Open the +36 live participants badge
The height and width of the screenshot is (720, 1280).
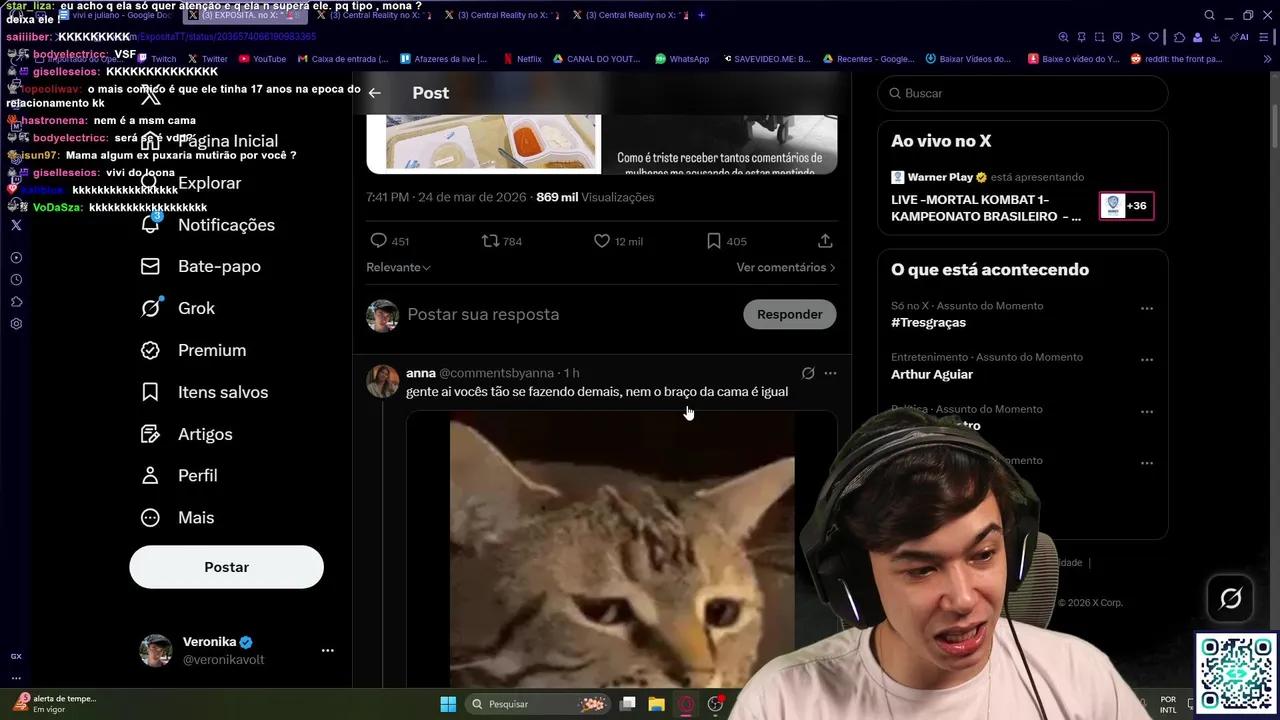tap(1126, 206)
